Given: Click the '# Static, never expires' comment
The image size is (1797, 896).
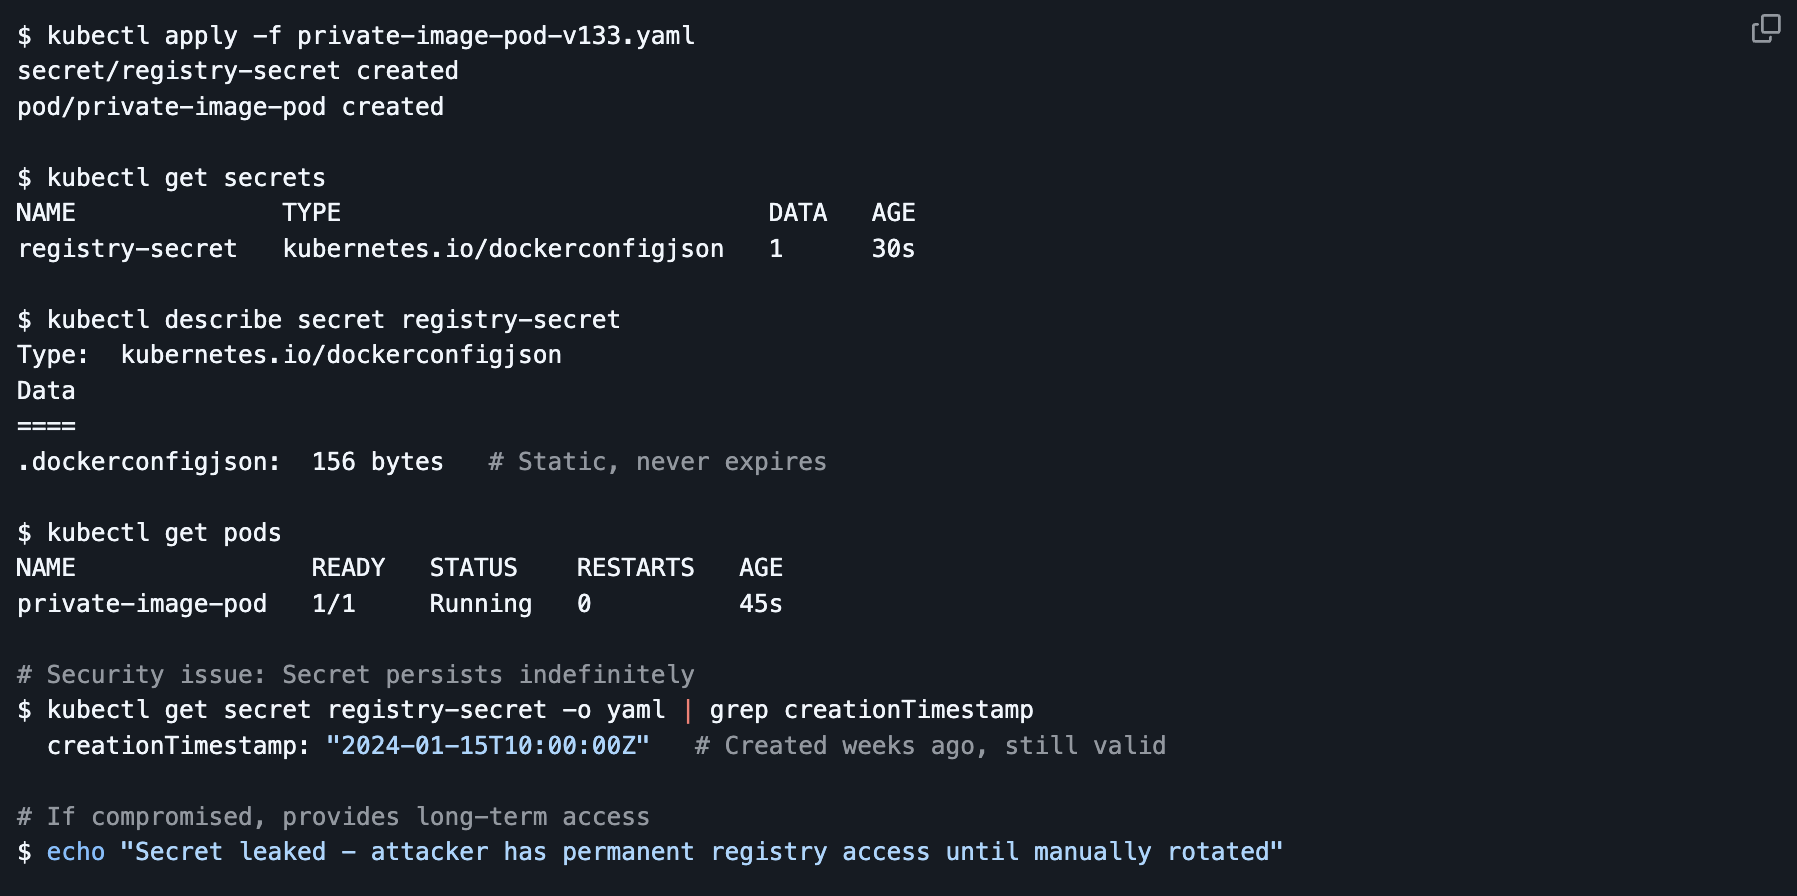Looking at the screenshot, I should (657, 462).
